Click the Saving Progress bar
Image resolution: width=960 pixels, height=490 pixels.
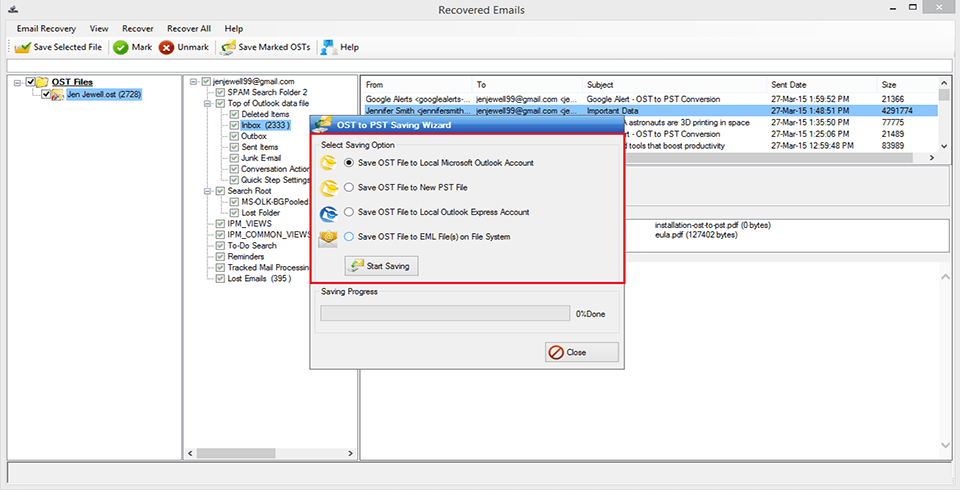[445, 314]
